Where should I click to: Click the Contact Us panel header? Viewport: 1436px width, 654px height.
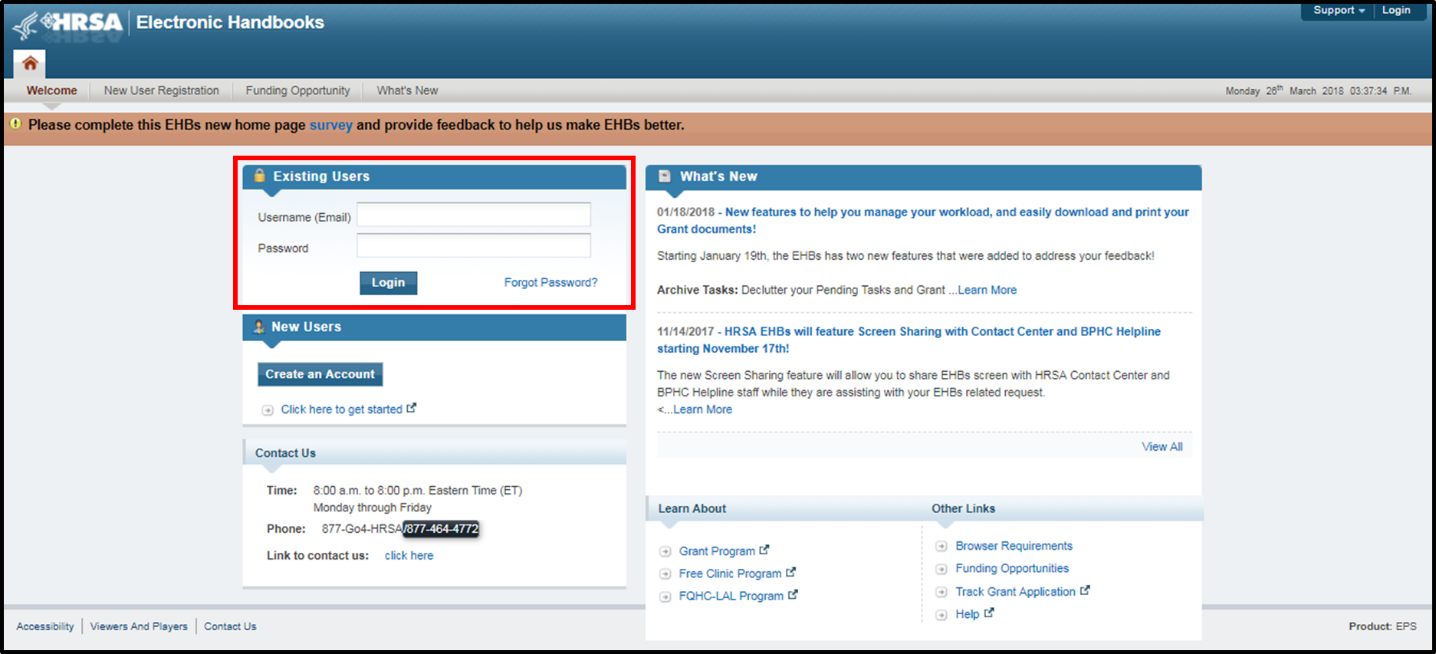point(434,453)
